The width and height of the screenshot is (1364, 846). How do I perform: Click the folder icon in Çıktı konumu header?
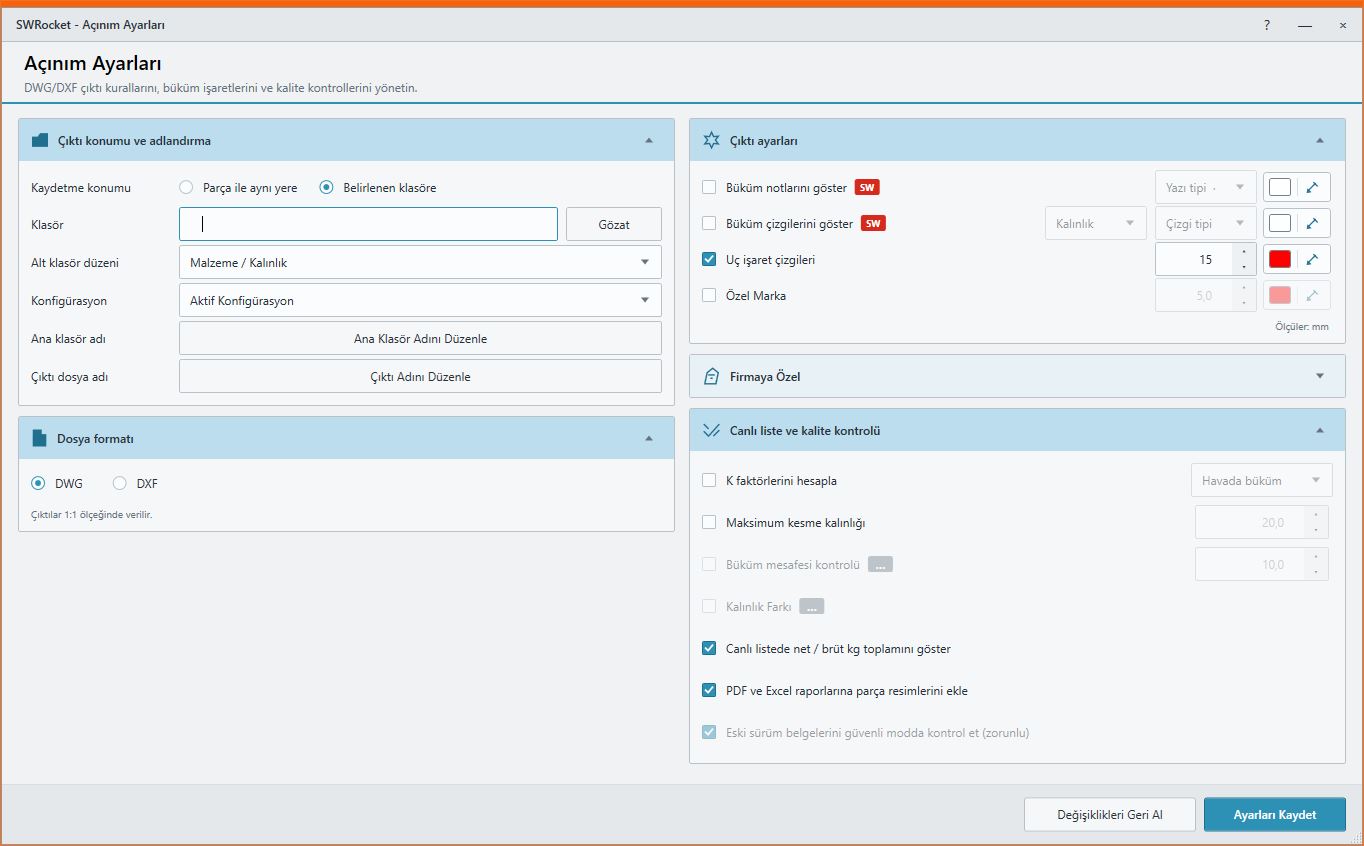[x=40, y=141]
